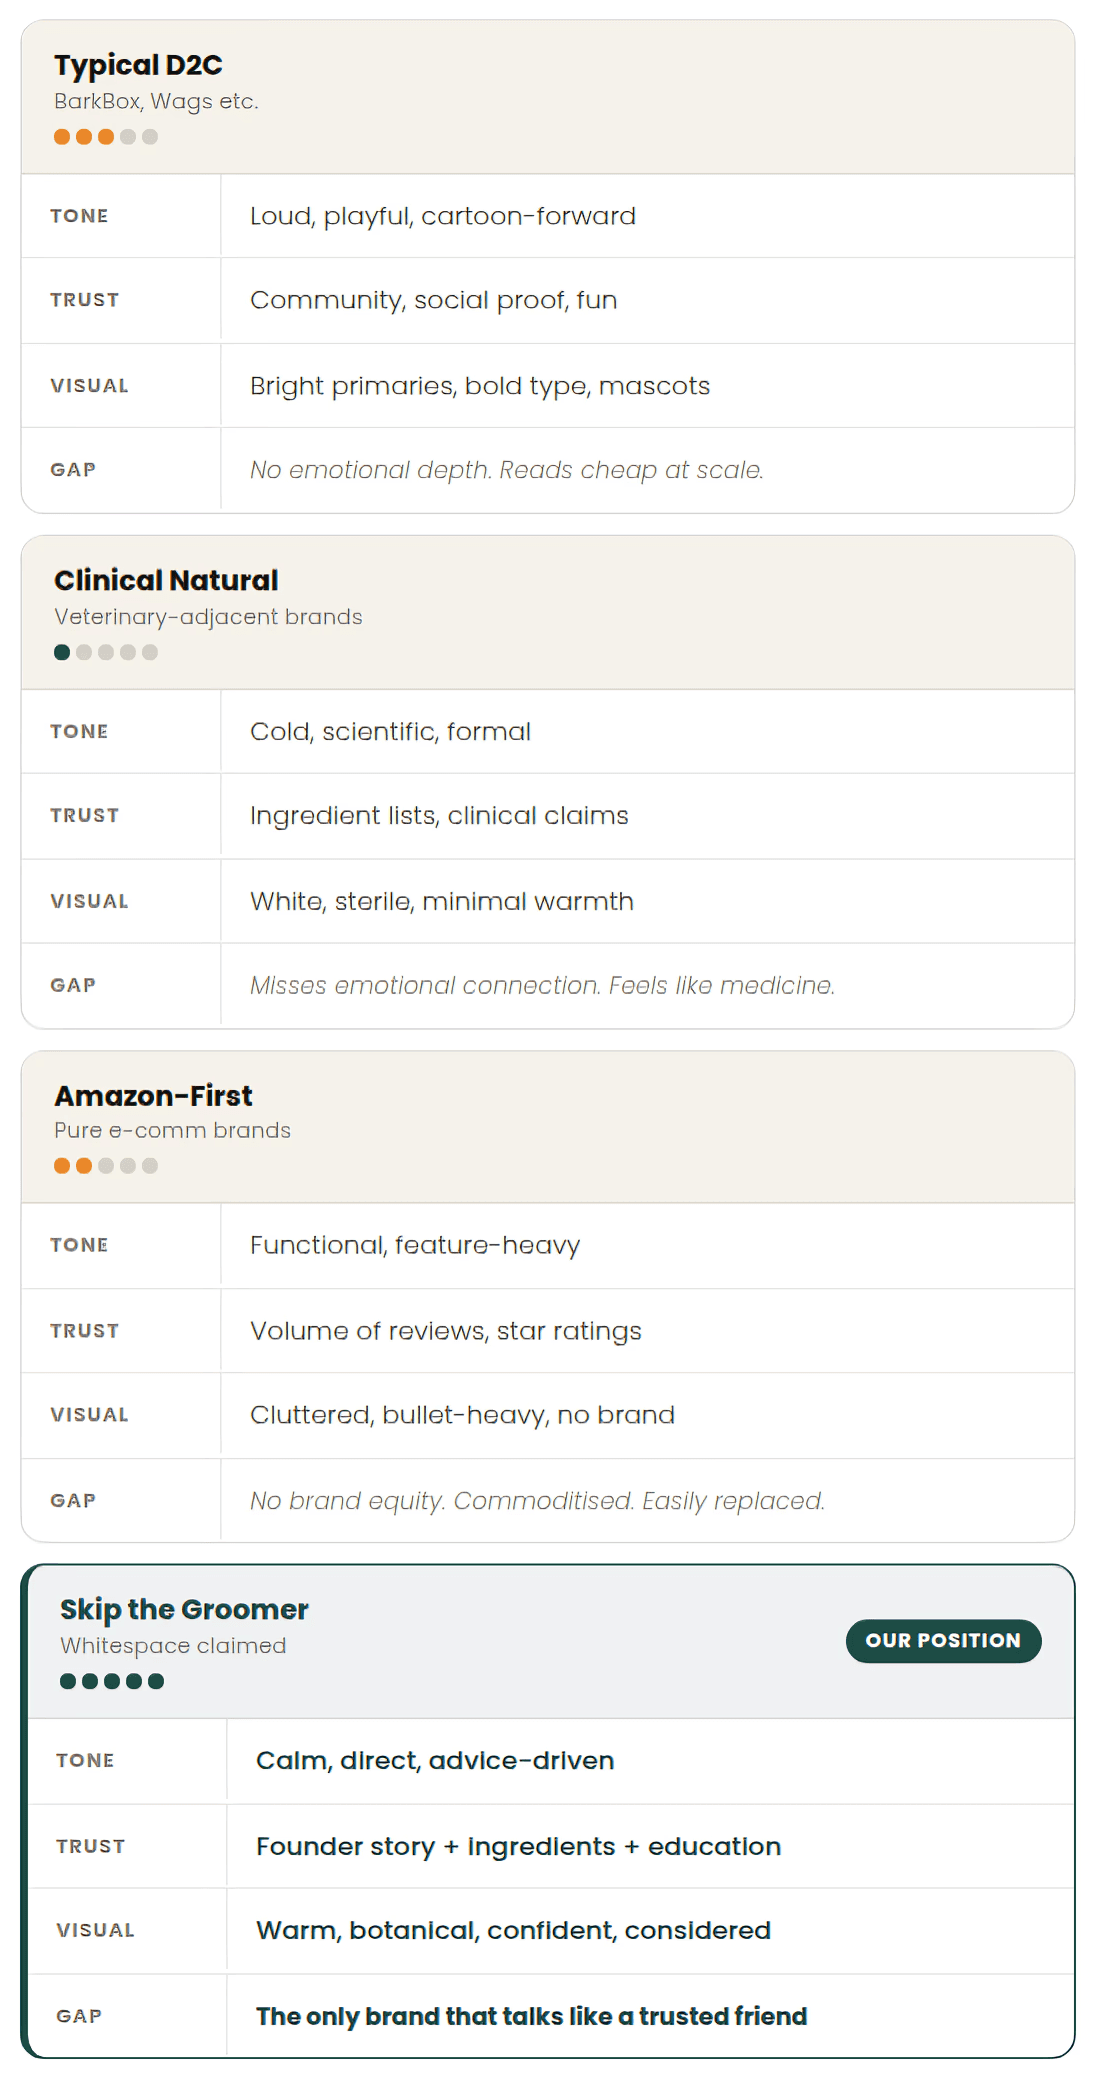Click 'Community, social proof, fun' trust row
This screenshot has height=2080, width=1096.
click(x=548, y=300)
